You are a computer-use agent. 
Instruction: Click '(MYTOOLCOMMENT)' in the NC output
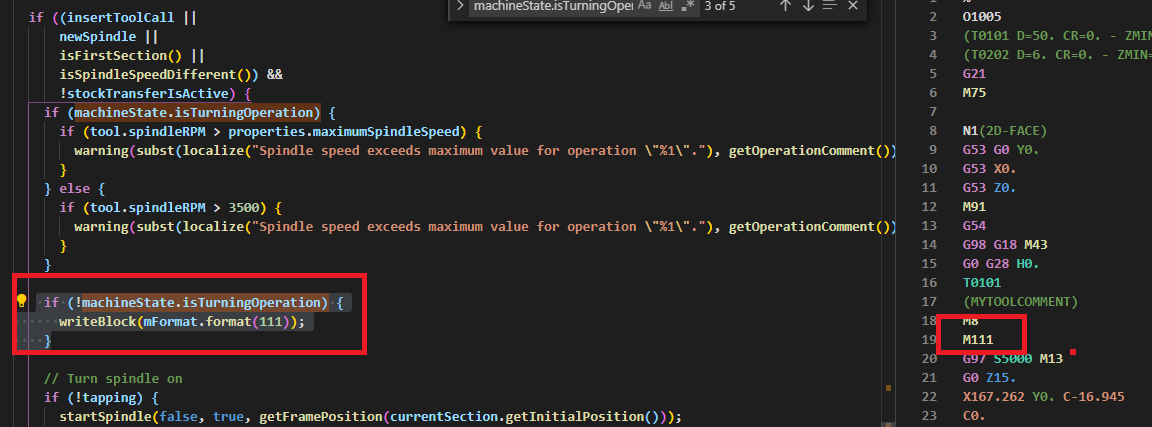[x=1020, y=302]
